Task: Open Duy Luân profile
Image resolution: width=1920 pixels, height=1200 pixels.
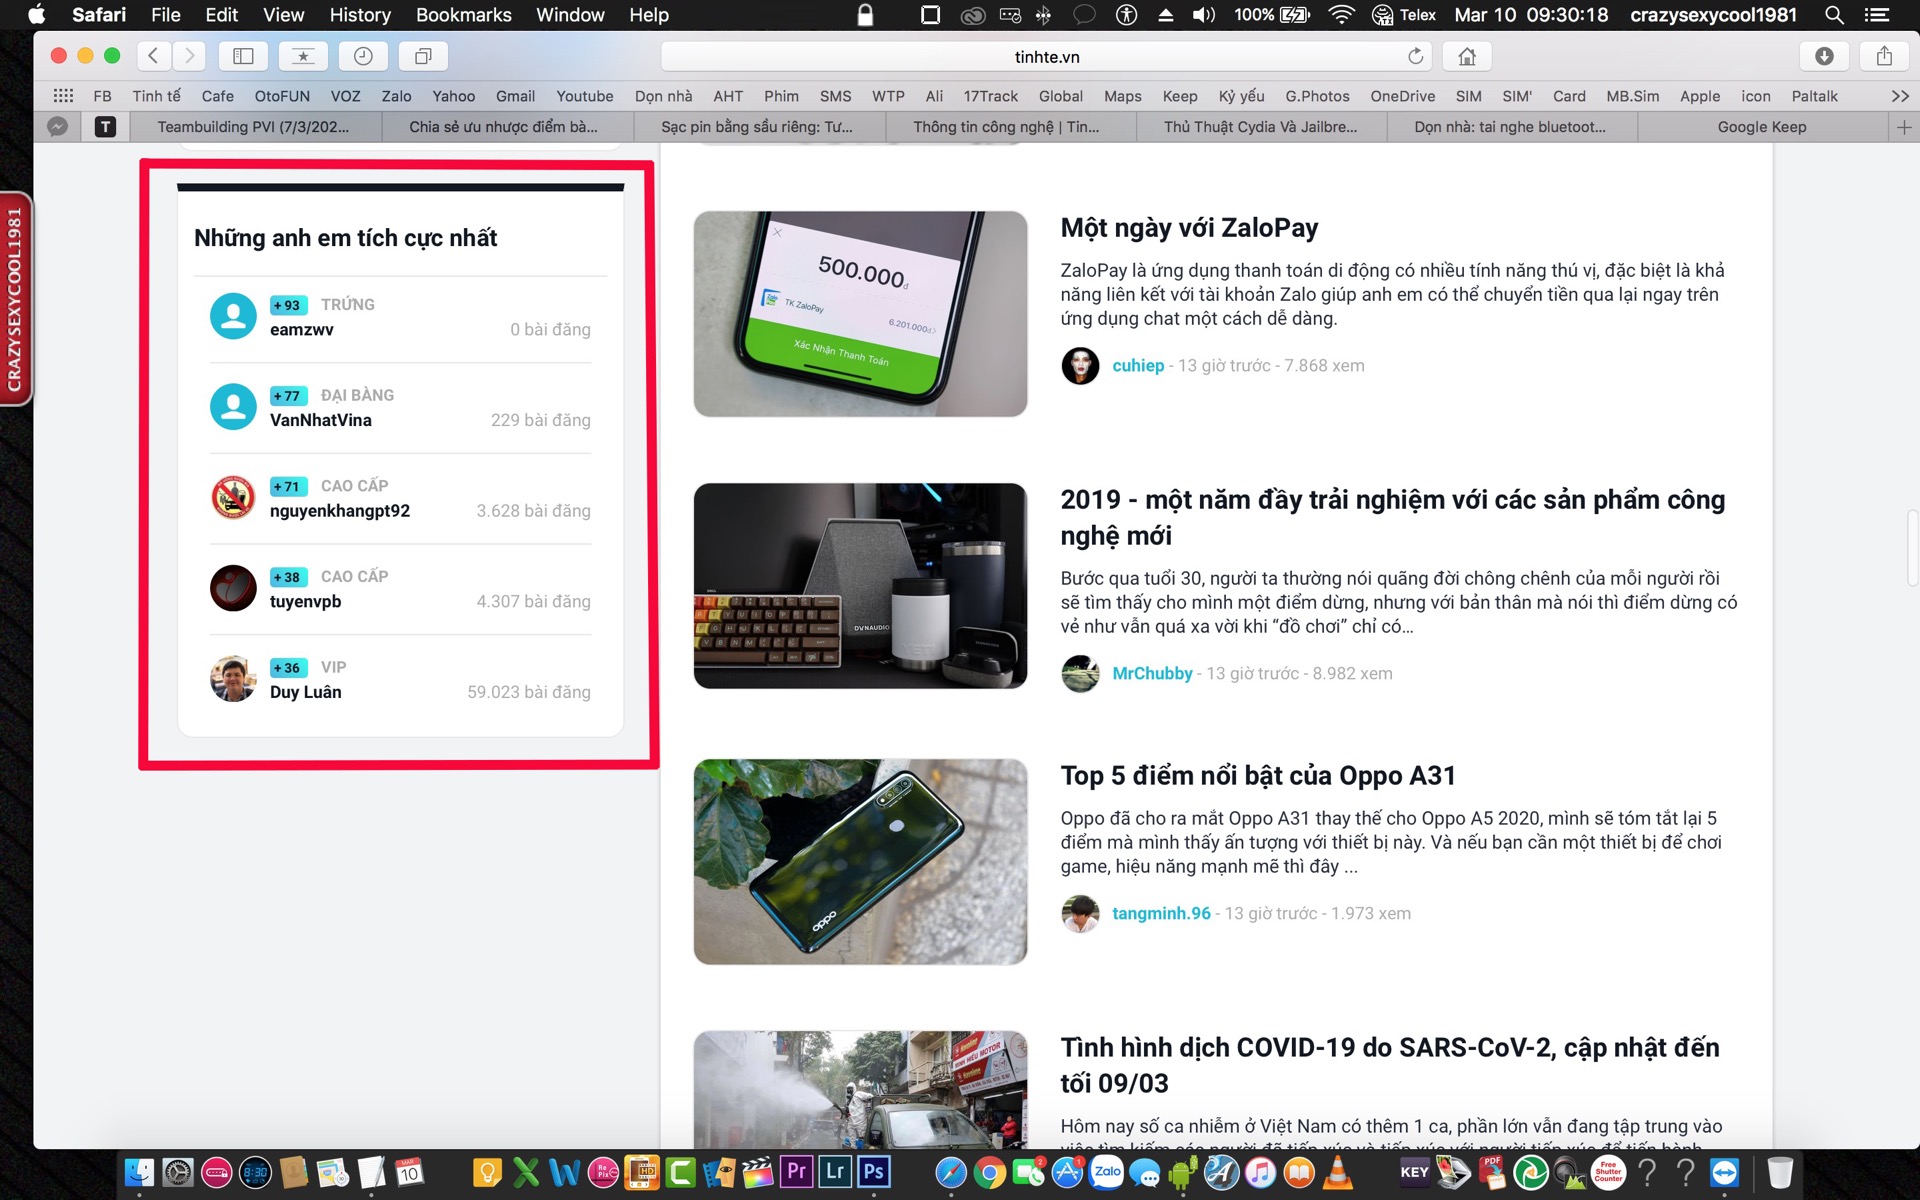Action: (x=305, y=692)
